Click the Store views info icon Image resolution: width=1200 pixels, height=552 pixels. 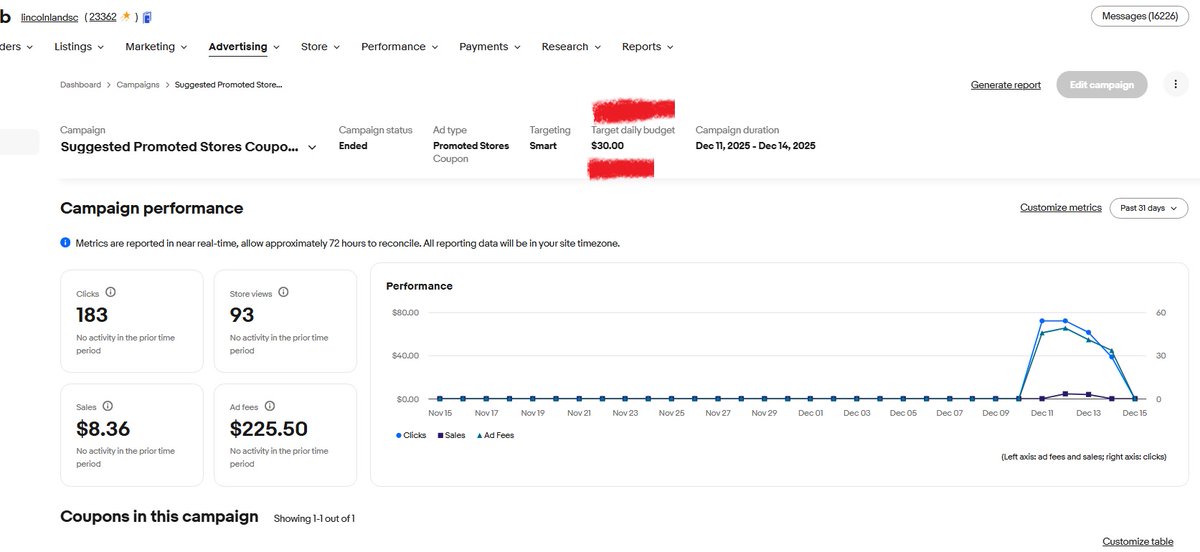coord(283,292)
